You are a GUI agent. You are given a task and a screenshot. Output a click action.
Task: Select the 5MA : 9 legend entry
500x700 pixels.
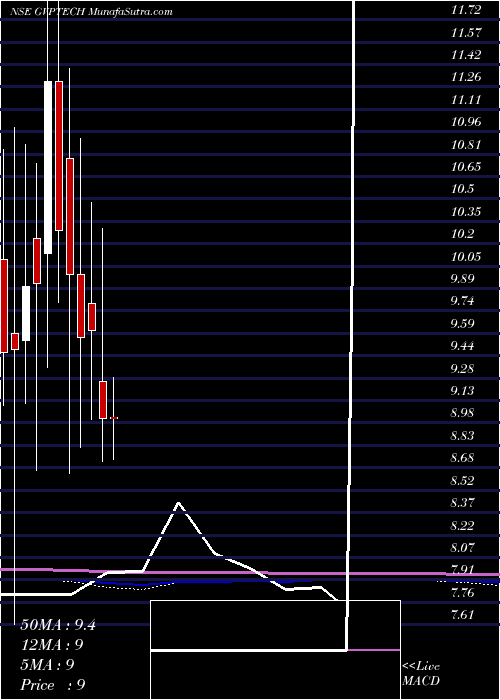[x=47, y=665]
